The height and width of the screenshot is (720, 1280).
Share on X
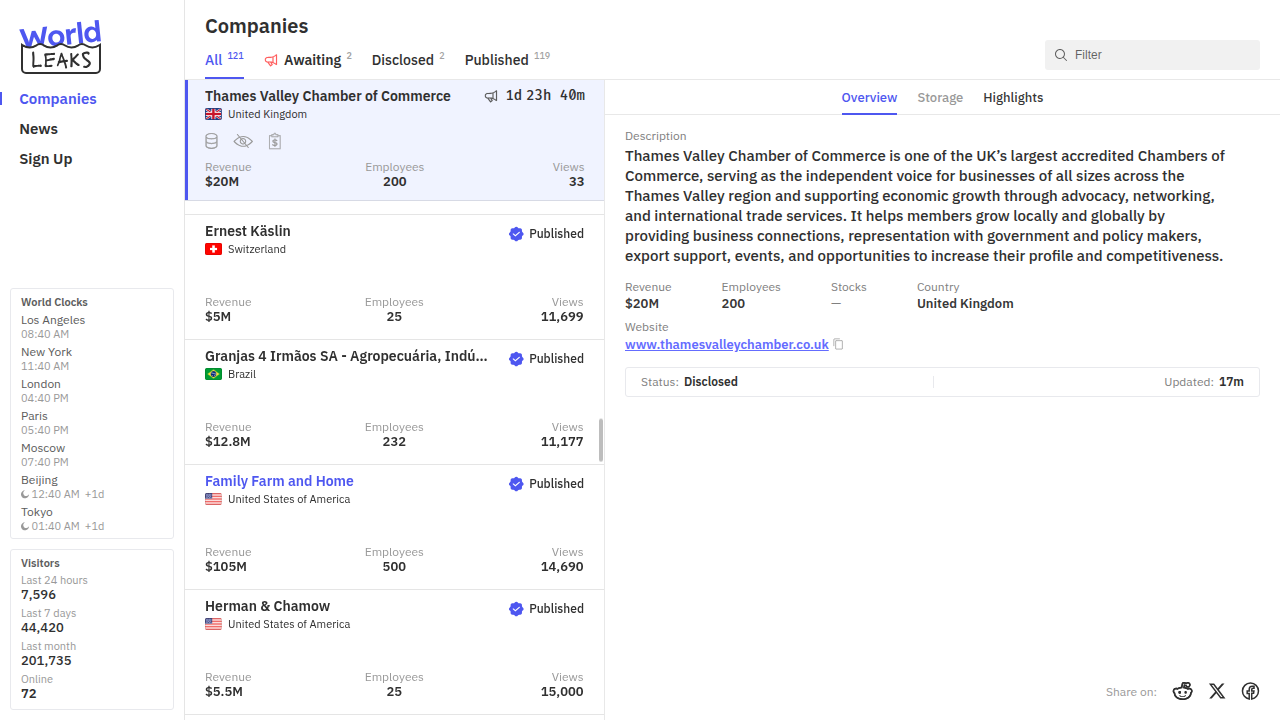pos(1216,691)
